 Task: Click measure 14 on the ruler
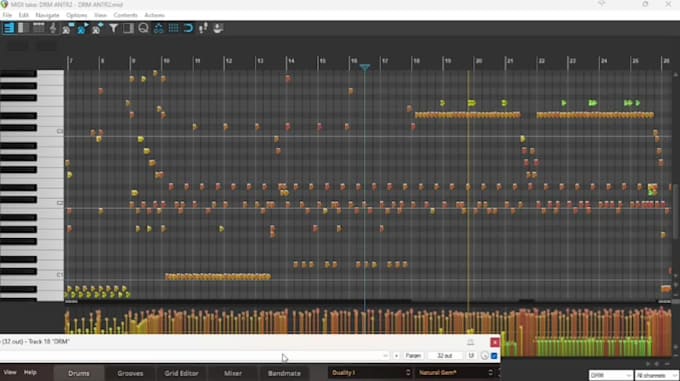pos(291,61)
